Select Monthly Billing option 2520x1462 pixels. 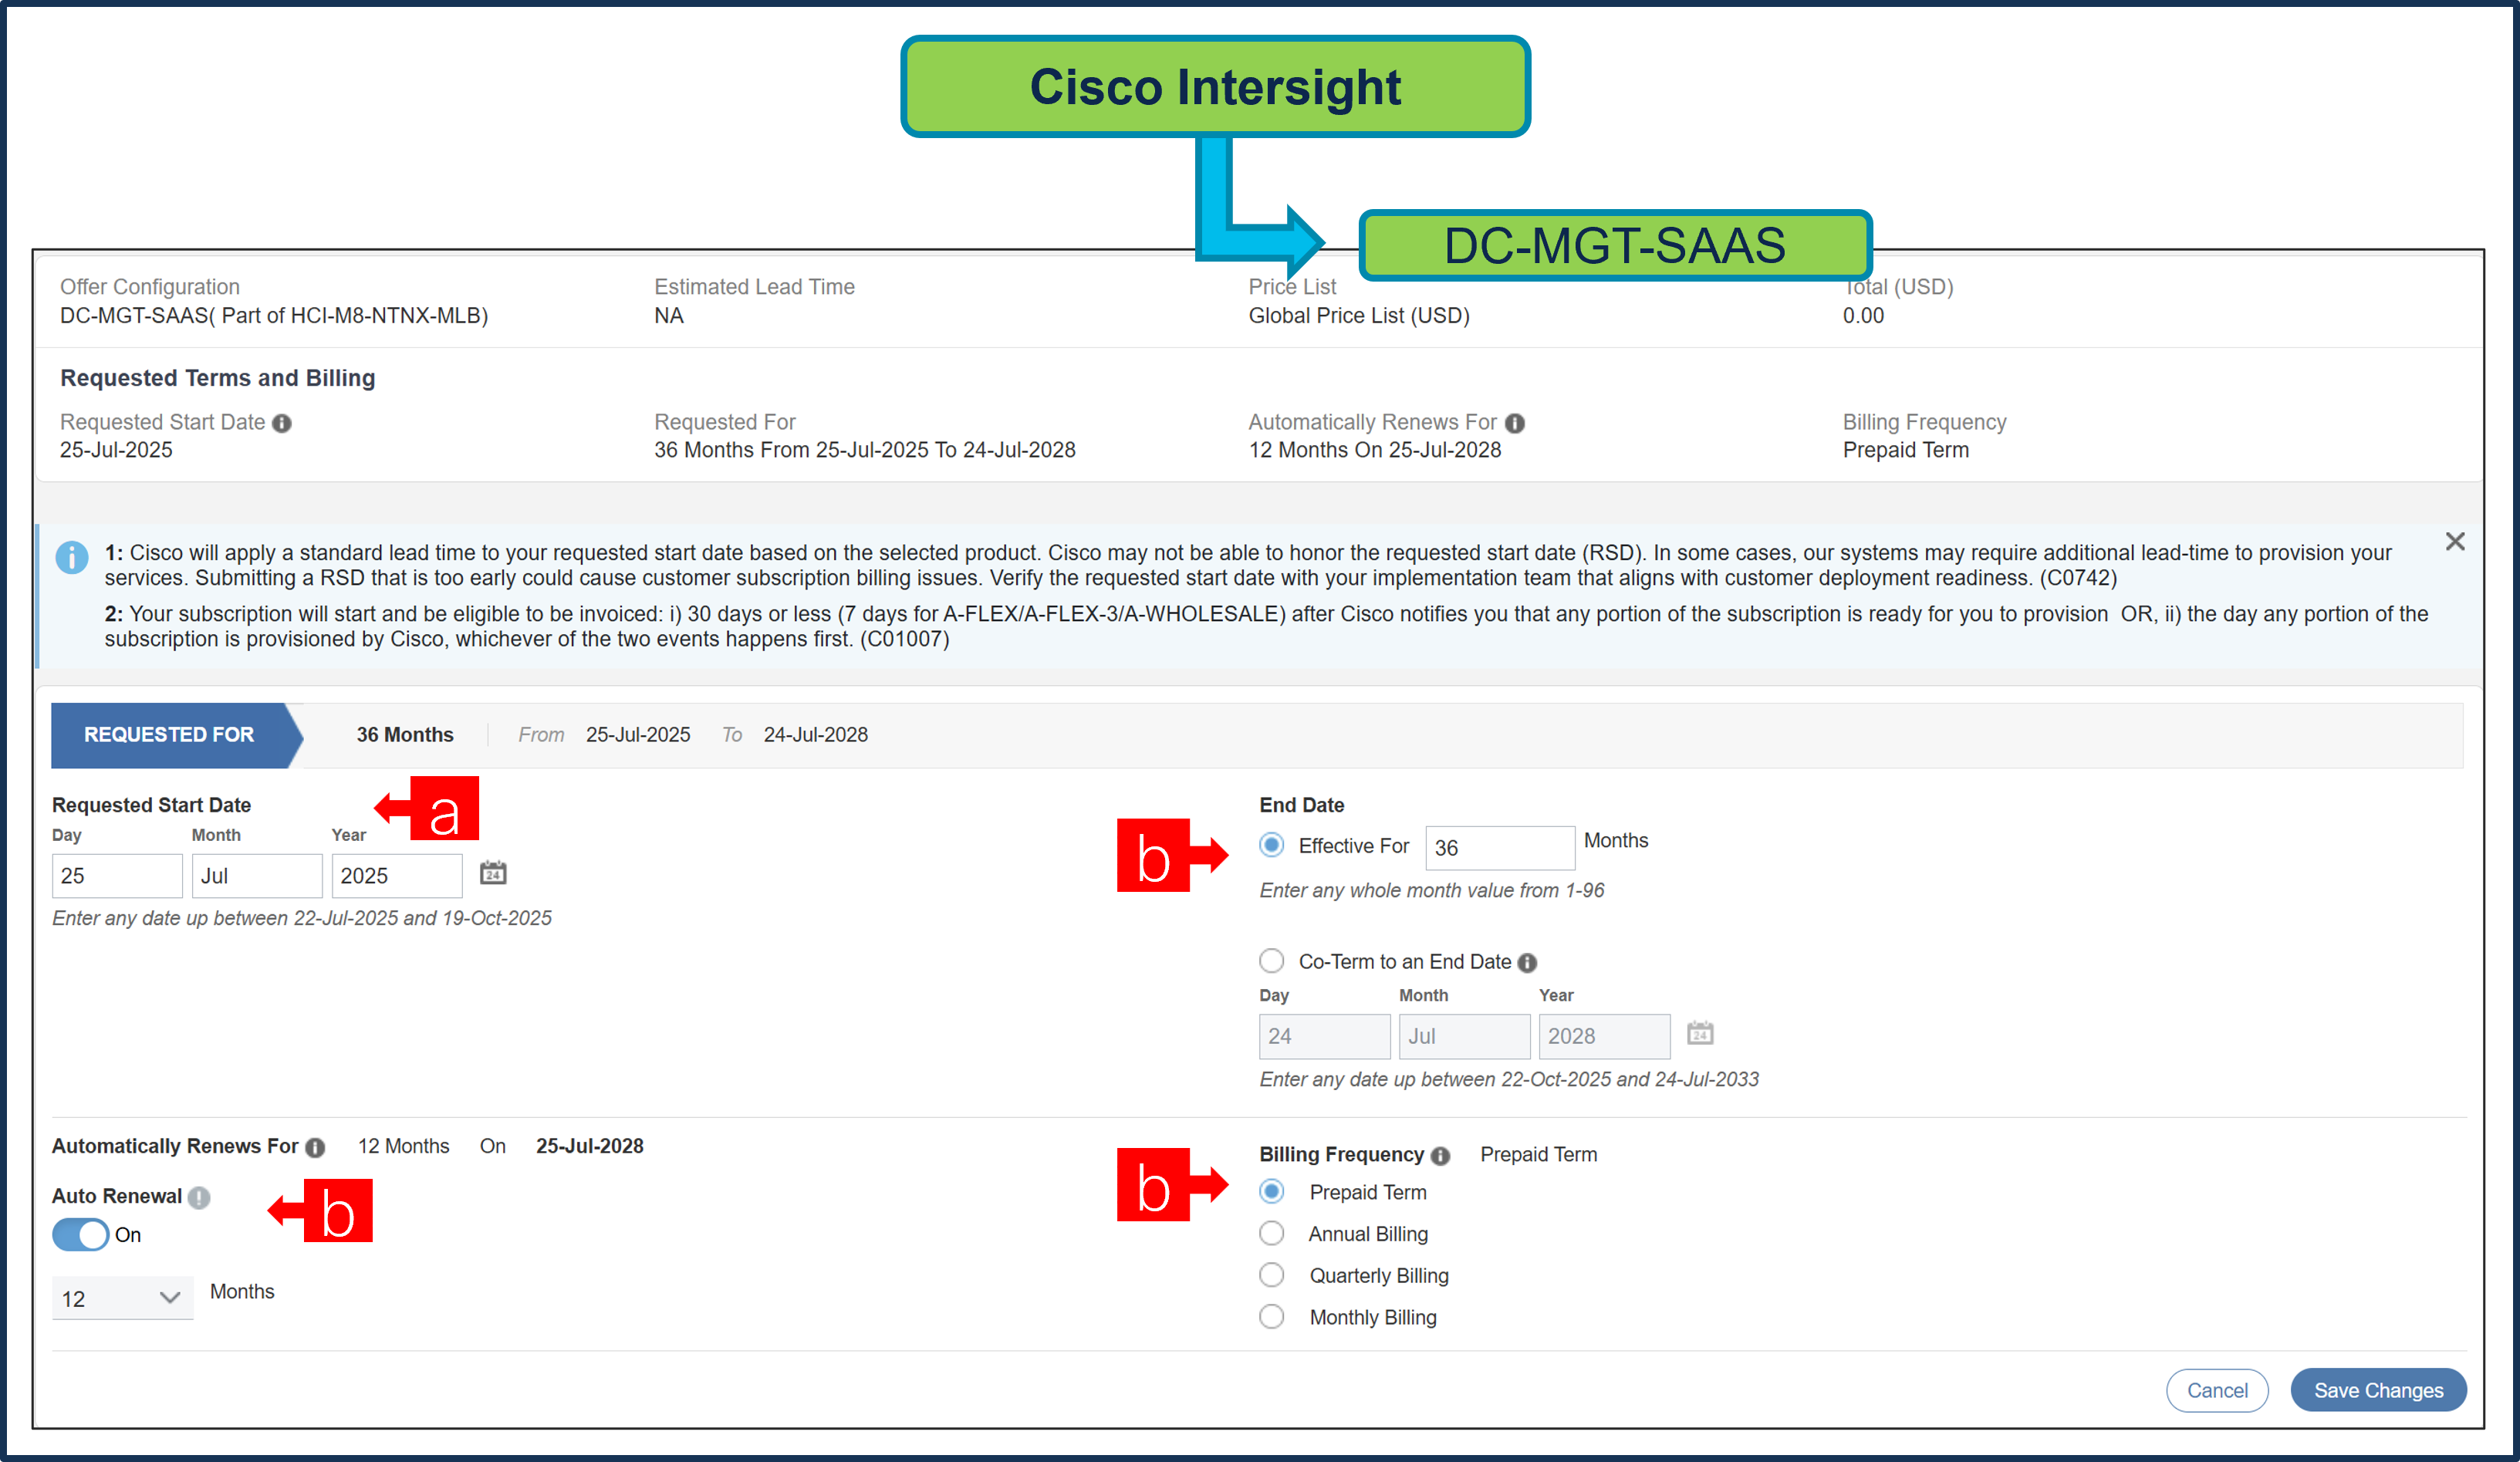pyautogui.click(x=1271, y=1316)
